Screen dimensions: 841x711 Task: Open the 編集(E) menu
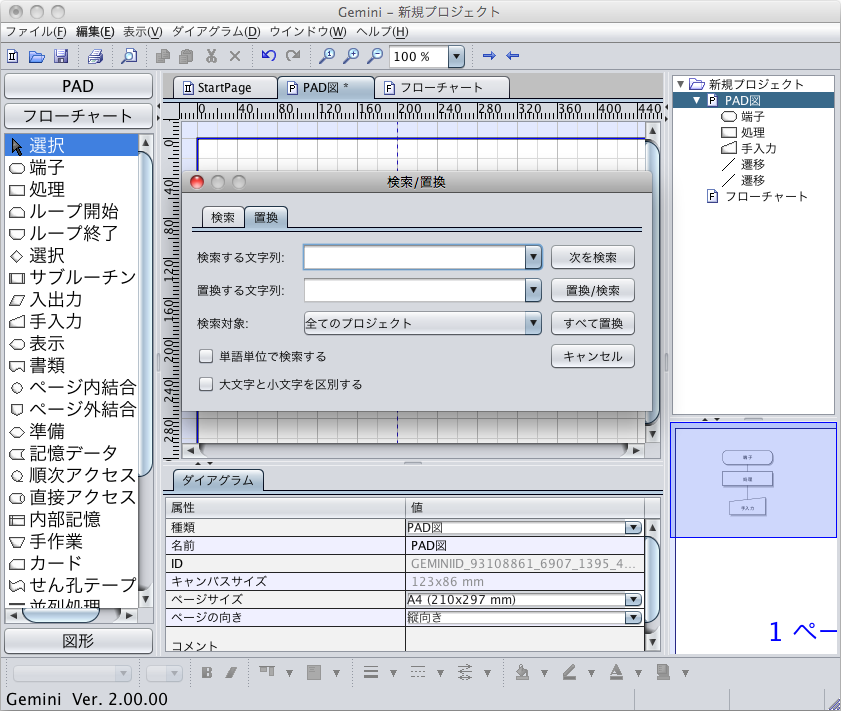(x=95, y=32)
